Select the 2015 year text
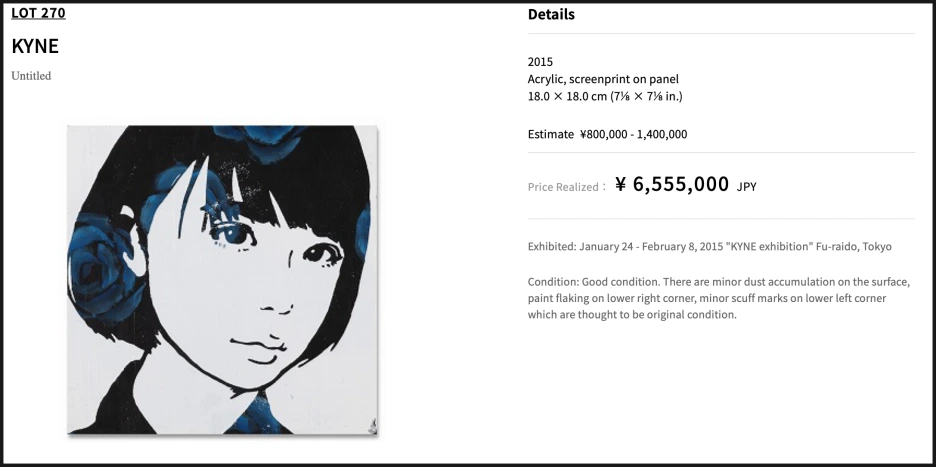The image size is (936, 467). click(x=540, y=62)
